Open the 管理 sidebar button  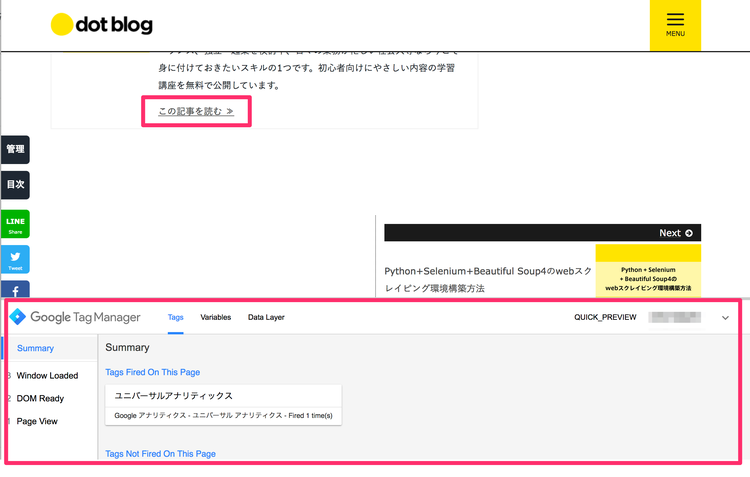tap(15, 150)
